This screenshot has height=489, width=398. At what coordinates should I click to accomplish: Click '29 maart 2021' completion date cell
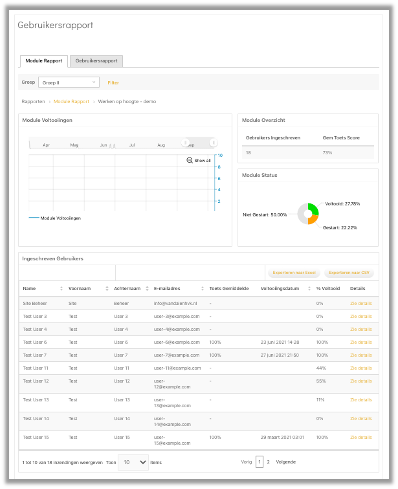[282, 437]
